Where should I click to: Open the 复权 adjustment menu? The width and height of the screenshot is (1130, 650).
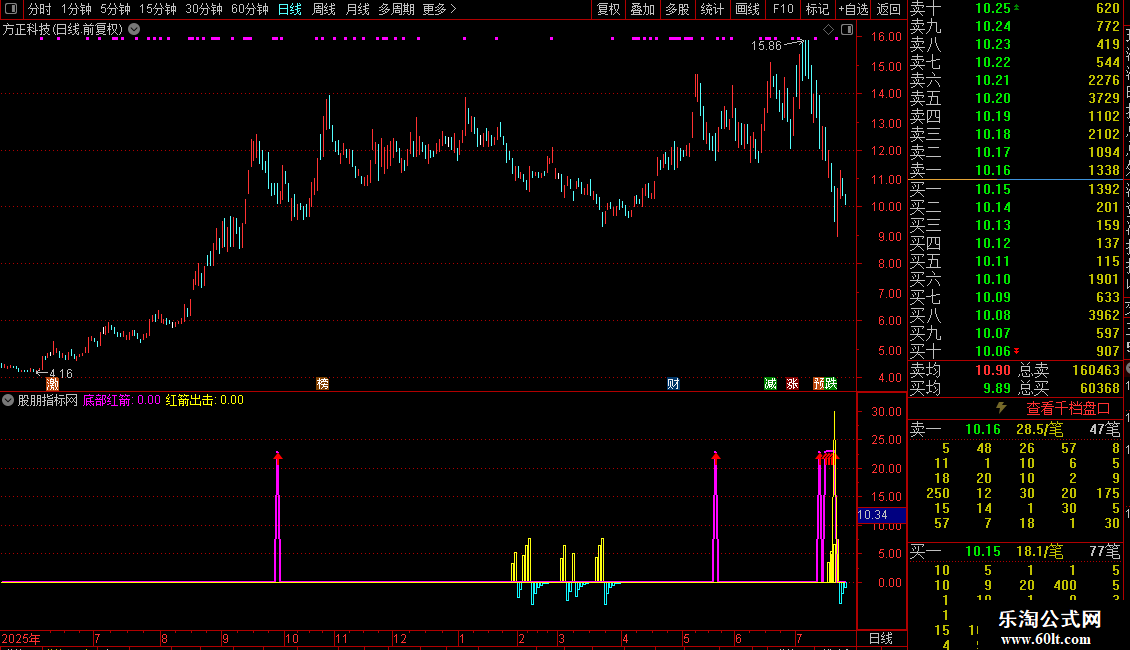click(608, 9)
